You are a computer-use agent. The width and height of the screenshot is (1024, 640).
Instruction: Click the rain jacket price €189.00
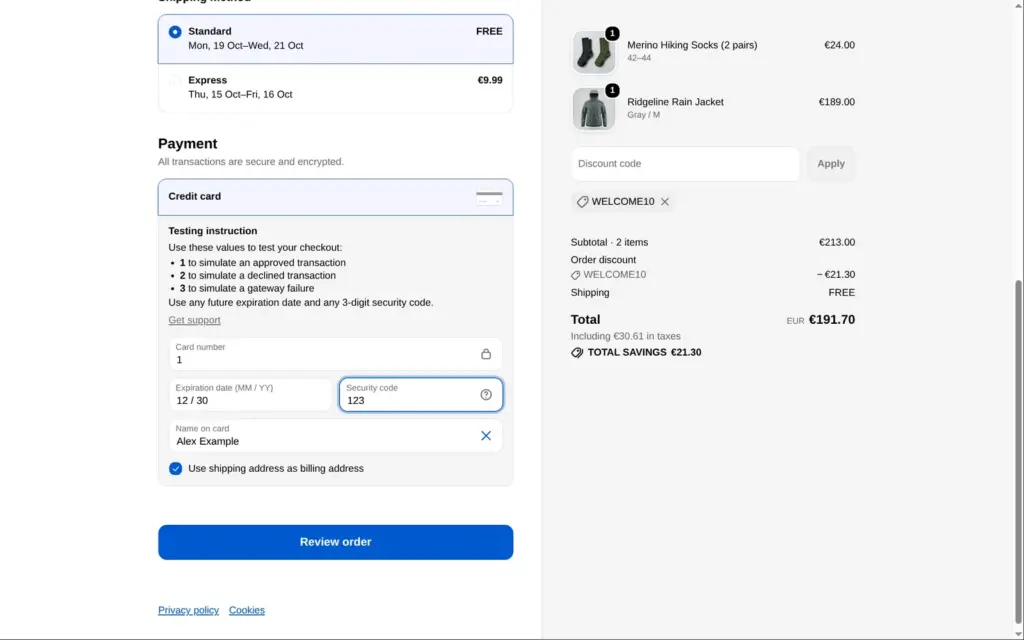(837, 102)
